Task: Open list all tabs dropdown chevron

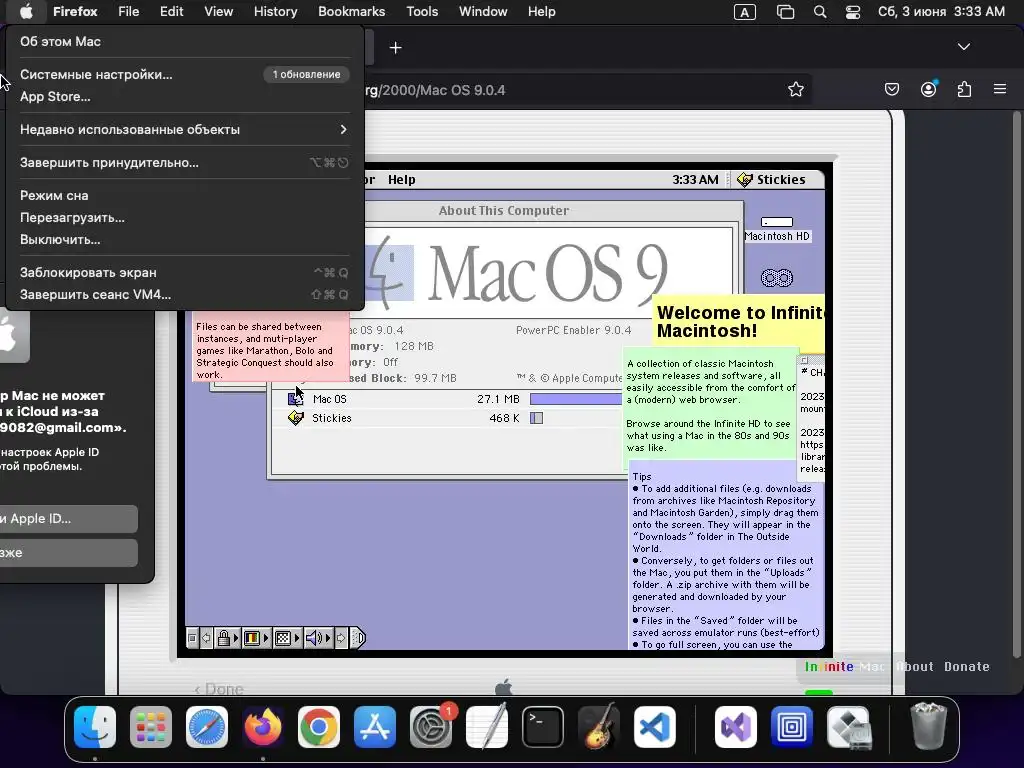Action: click(964, 47)
